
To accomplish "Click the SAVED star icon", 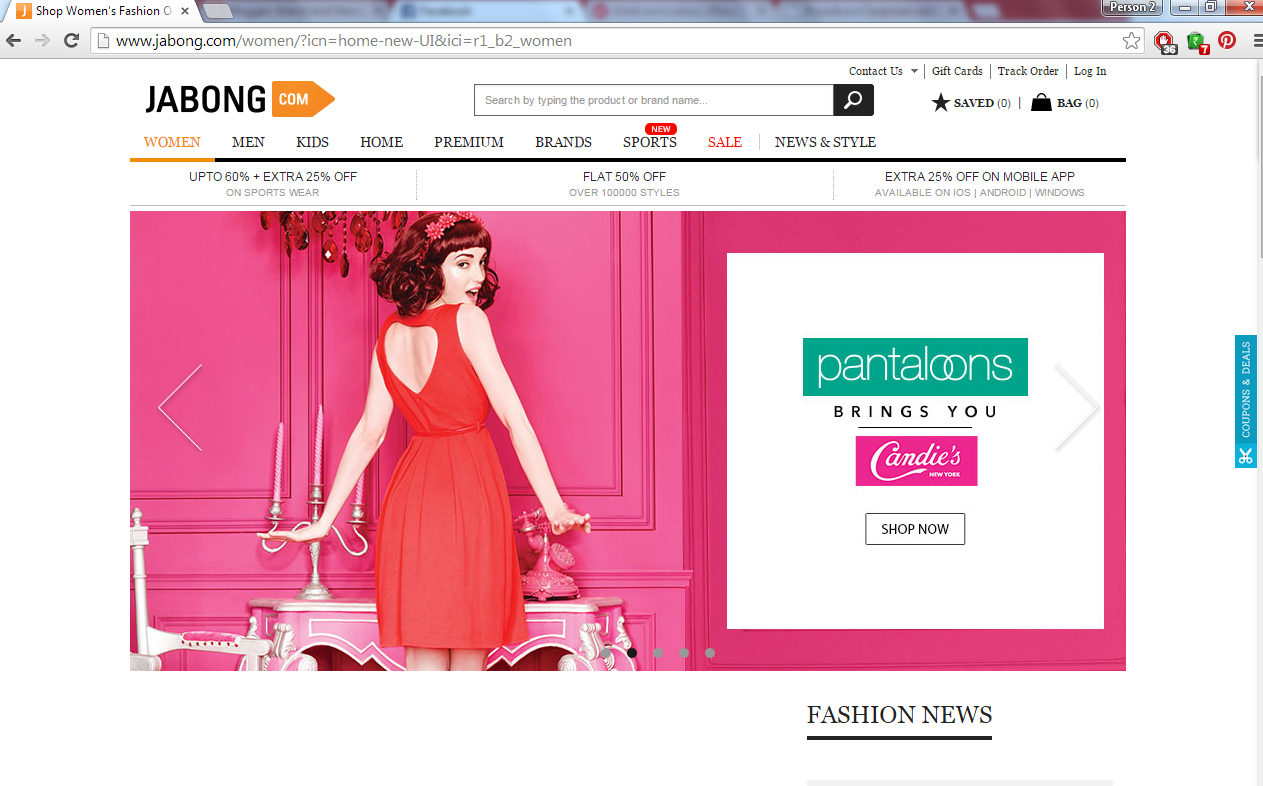I will pyautogui.click(x=940, y=102).
